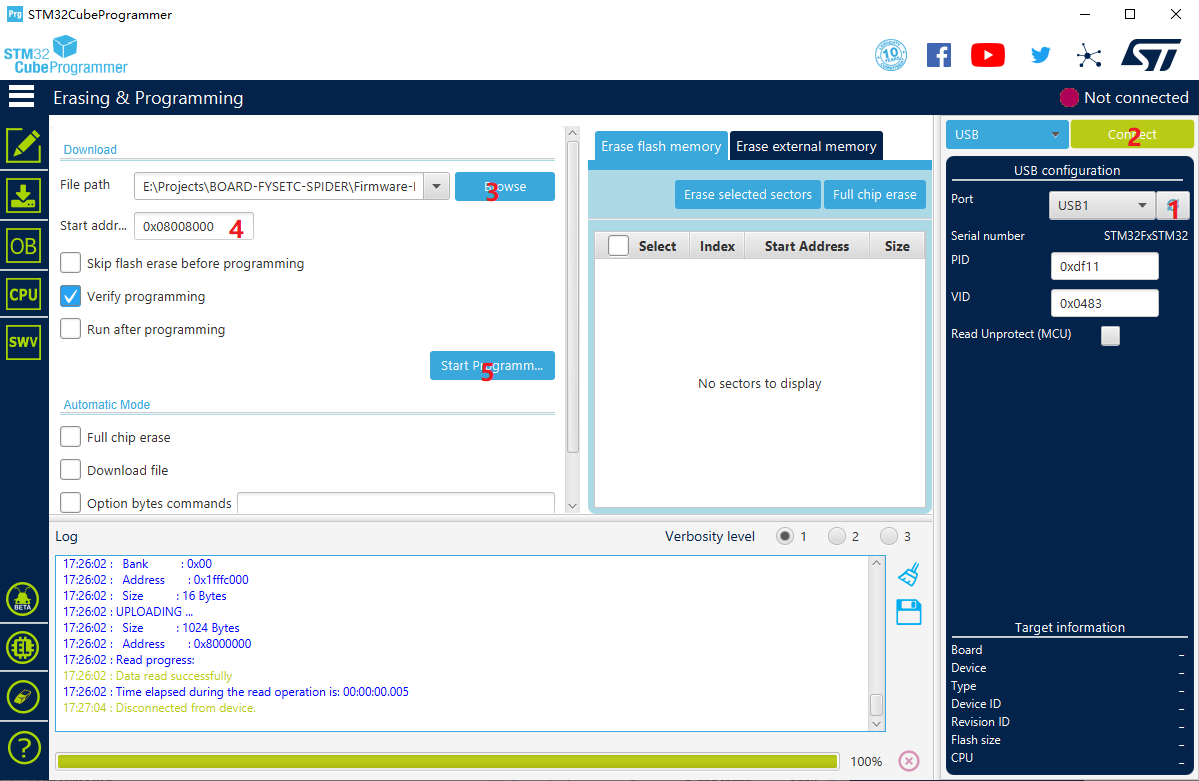Image resolution: width=1199 pixels, height=781 pixels.
Task: Click the STM32FxSTM32 serial number value
Action: 1145,236
